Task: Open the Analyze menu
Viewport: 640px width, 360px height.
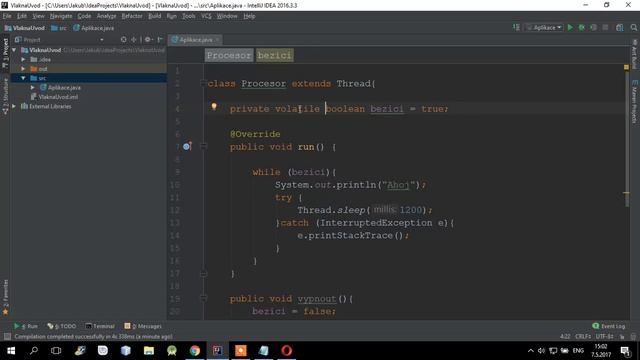Action: click(x=107, y=16)
